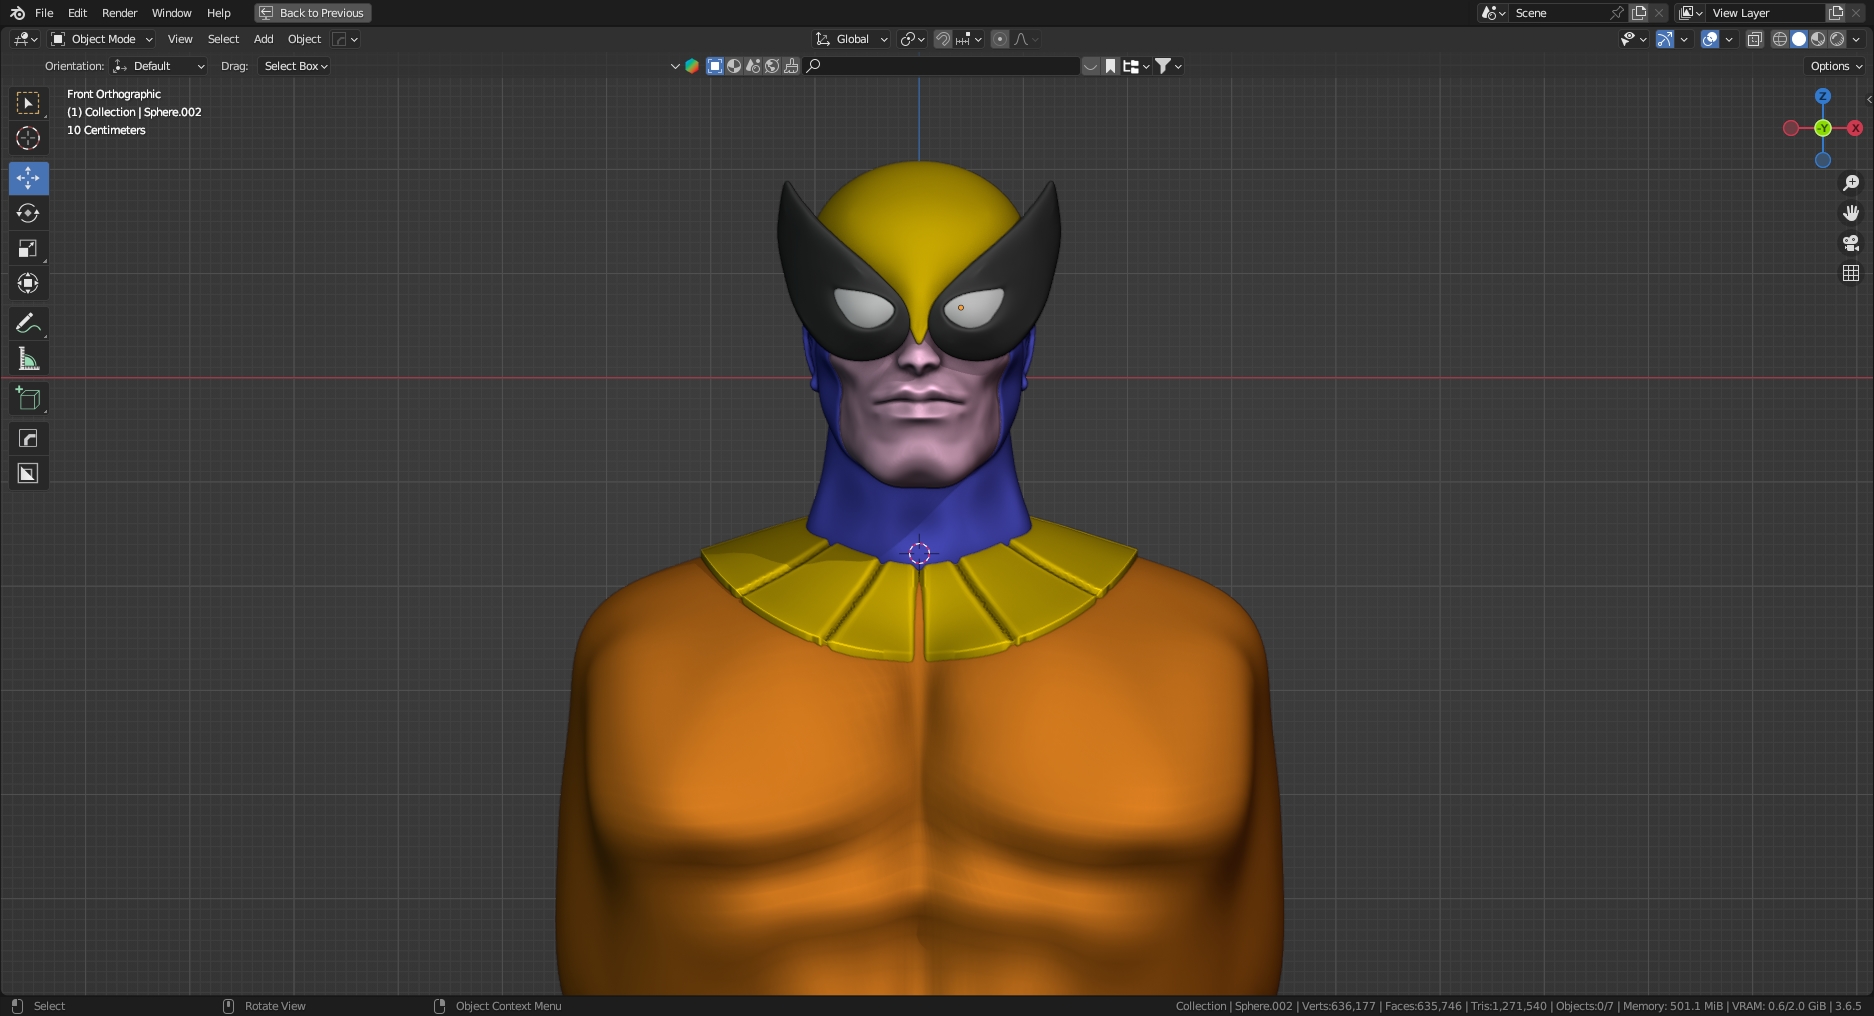Image resolution: width=1874 pixels, height=1016 pixels.
Task: Select the tool below Add Cube
Action: [x=28, y=438]
